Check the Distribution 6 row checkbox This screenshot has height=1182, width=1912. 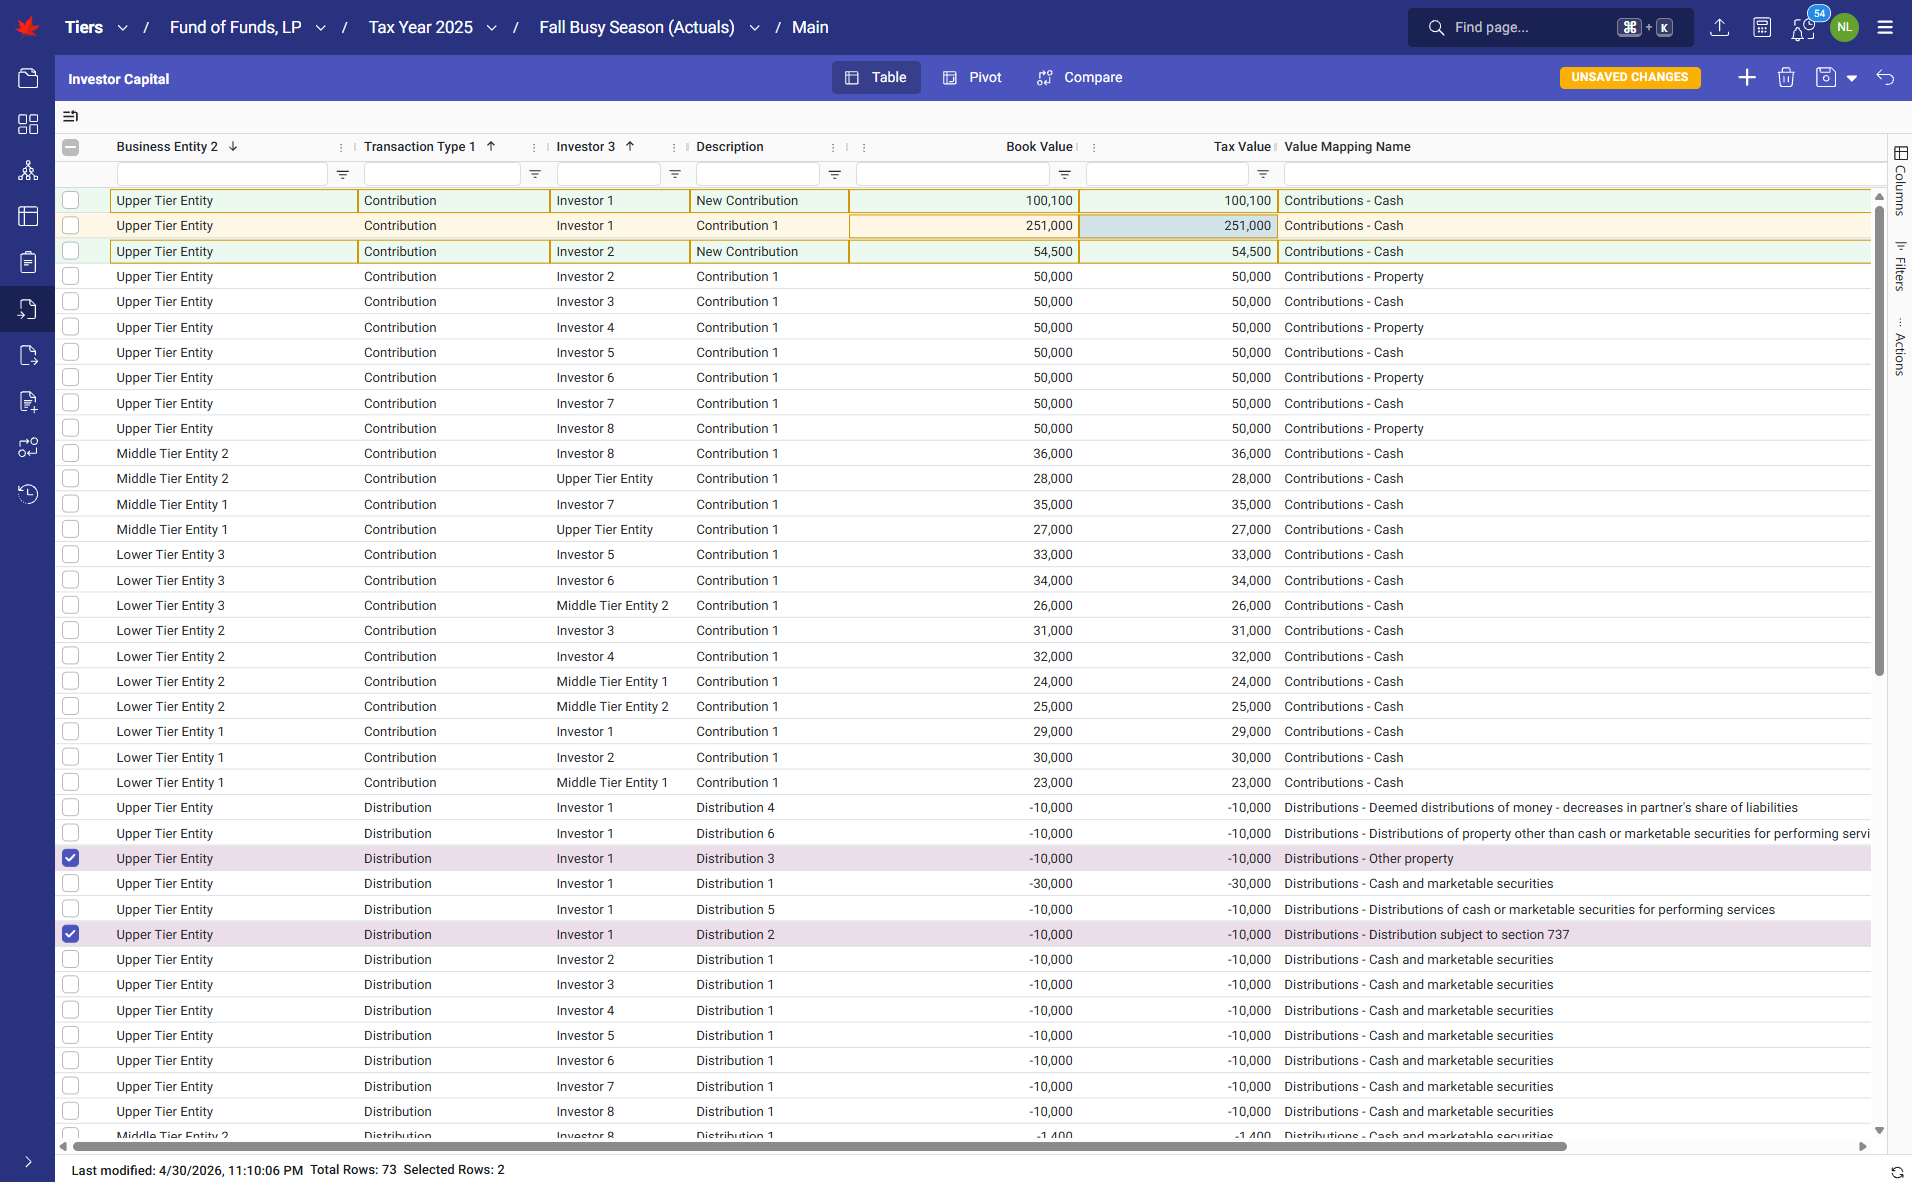pos(70,833)
